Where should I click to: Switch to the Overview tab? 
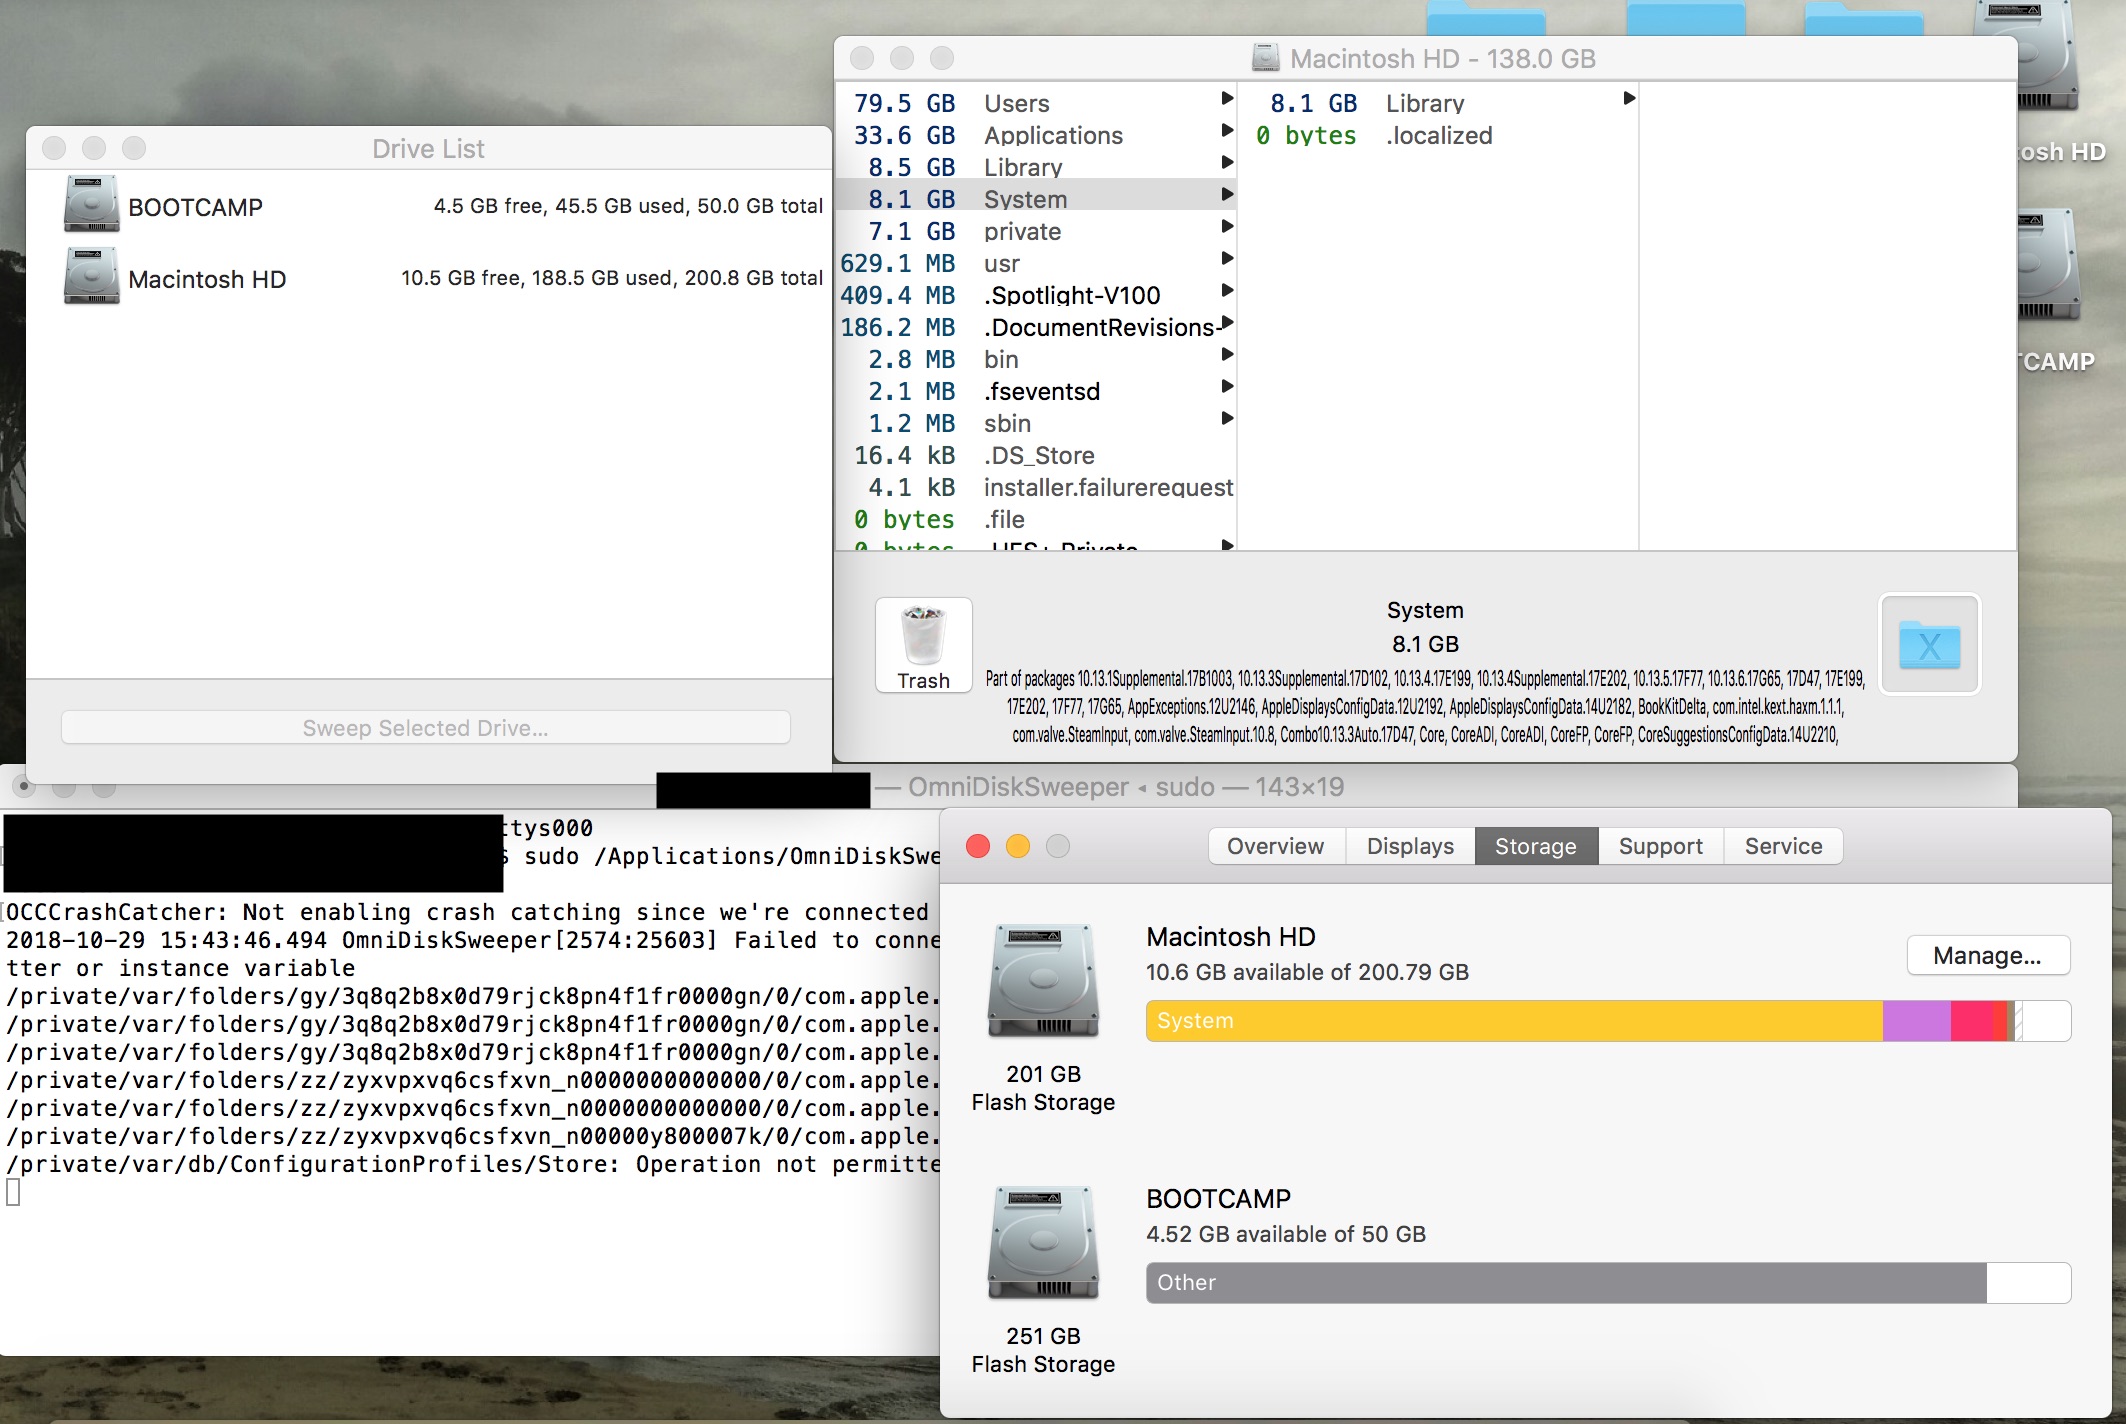coord(1275,846)
